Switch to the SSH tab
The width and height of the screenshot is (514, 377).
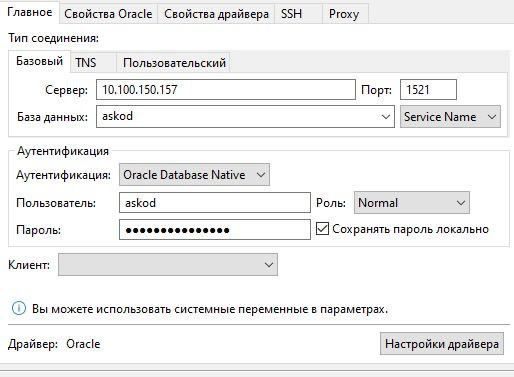(298, 14)
